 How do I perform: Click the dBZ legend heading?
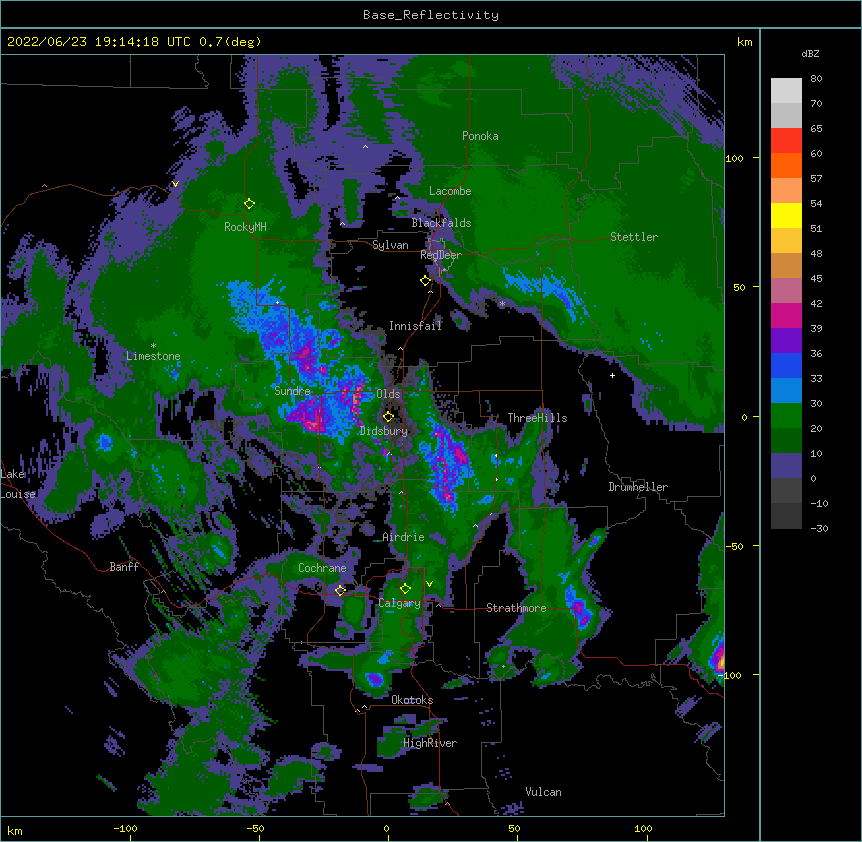[810, 54]
